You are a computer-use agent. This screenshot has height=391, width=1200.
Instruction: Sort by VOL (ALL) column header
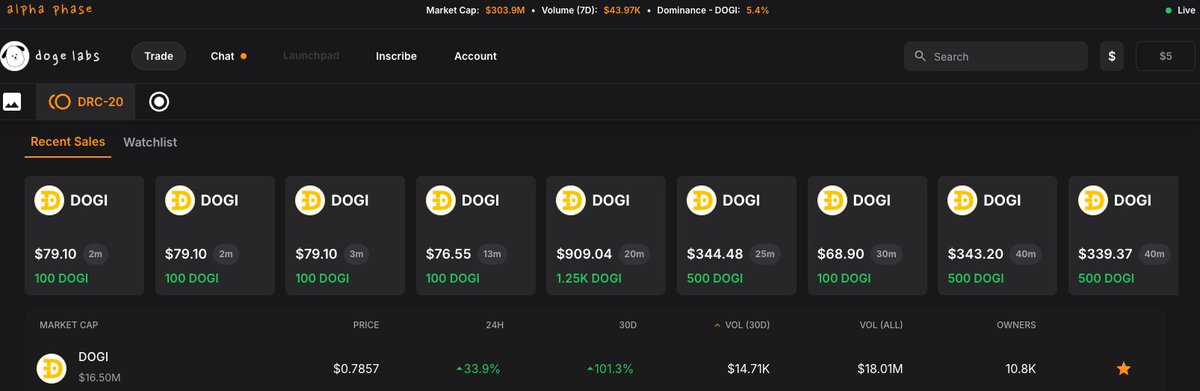coord(881,325)
